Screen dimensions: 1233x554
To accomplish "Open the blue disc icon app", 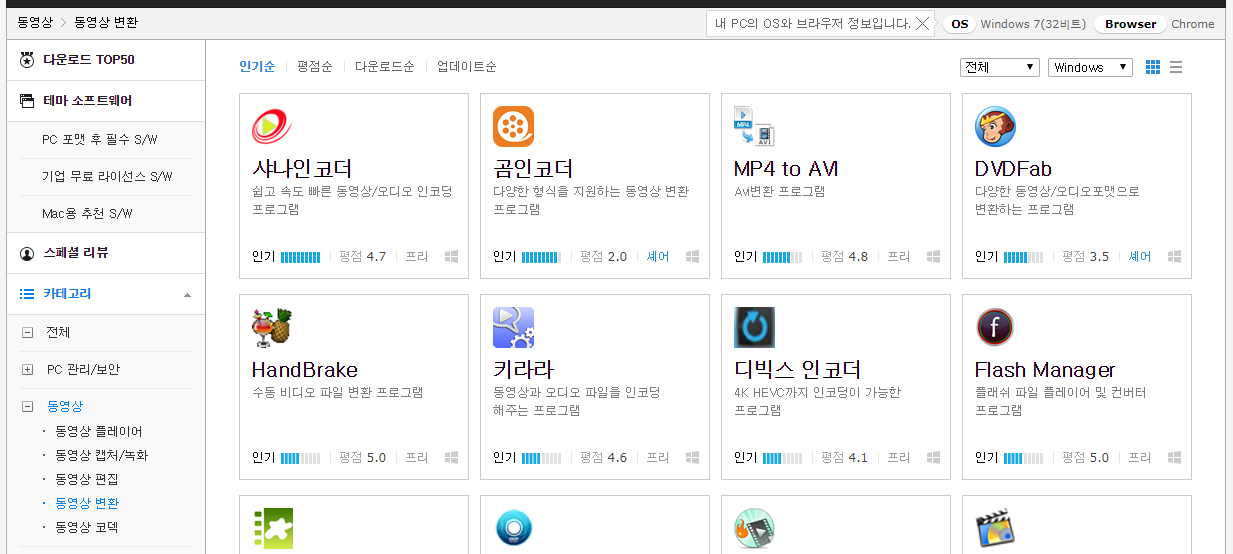I will click(513, 528).
